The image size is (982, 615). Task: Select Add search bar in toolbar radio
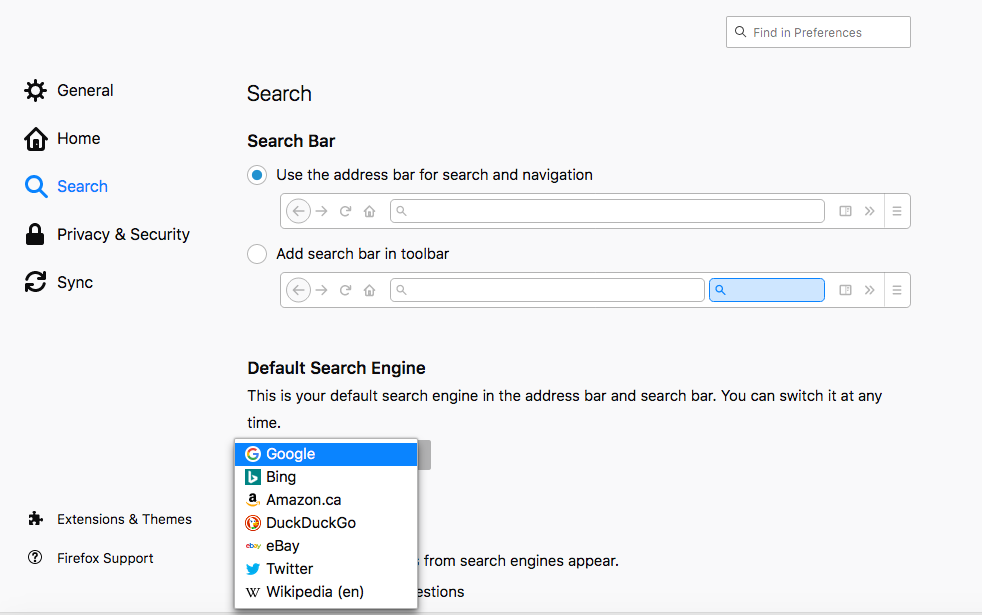click(x=257, y=254)
